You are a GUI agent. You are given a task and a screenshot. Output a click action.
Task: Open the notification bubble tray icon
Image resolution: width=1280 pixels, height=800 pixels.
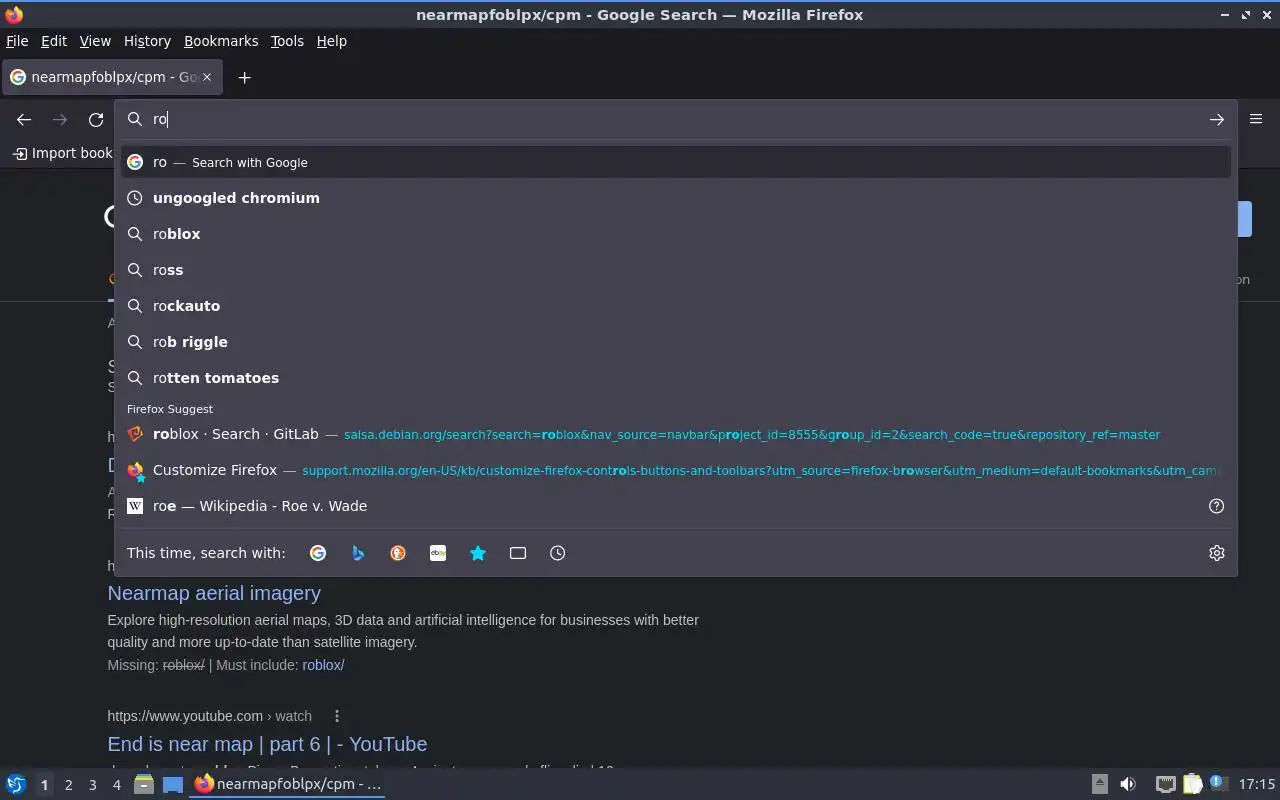pos(1218,783)
